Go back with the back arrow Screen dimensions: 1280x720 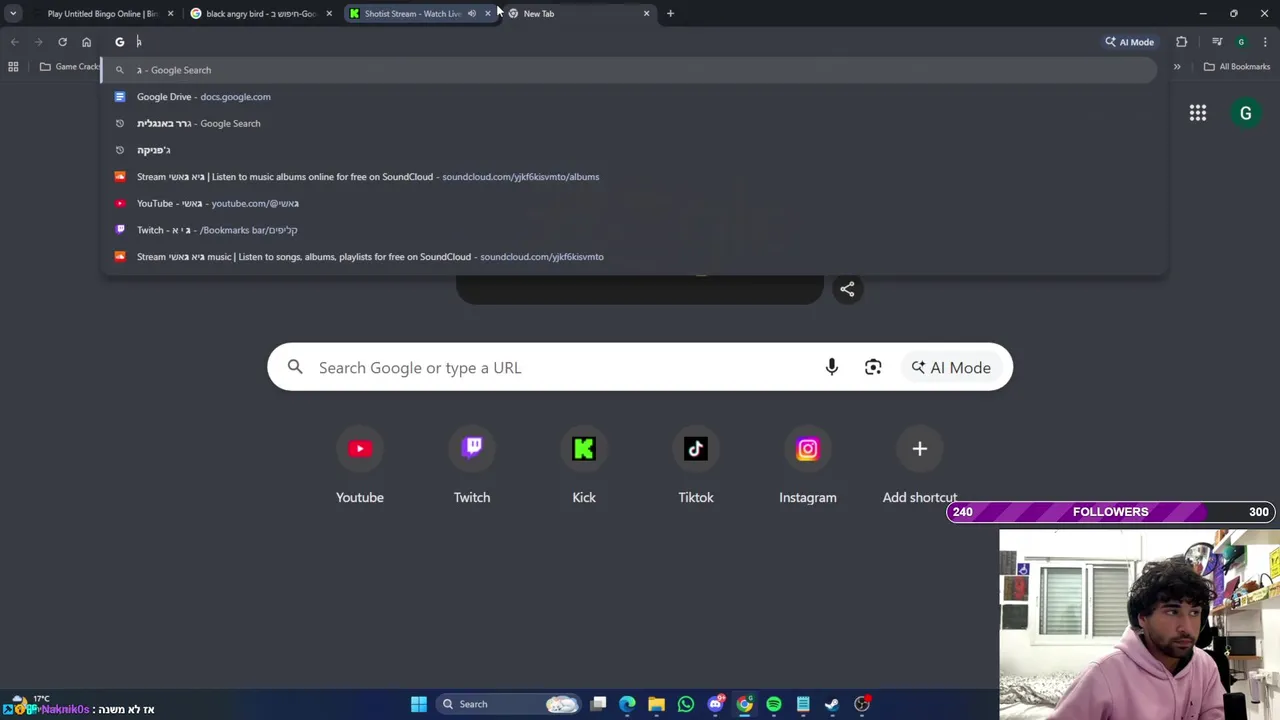coord(14,42)
